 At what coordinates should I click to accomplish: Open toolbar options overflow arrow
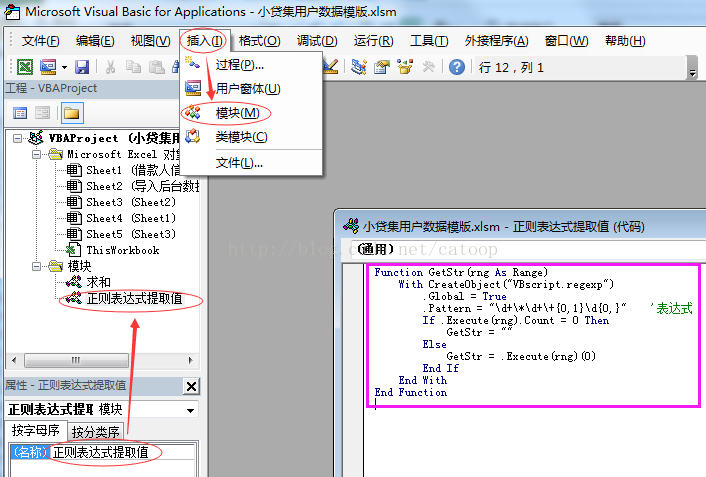point(692,73)
